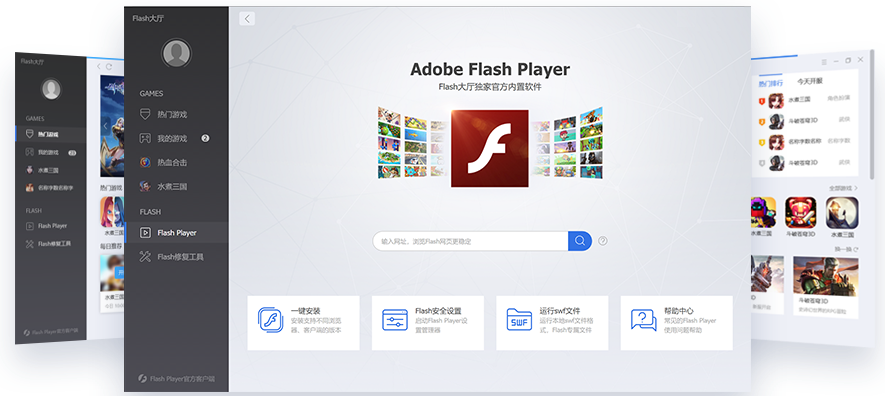Switch to 热门排行 tab in right window
Image resolution: width=885 pixels, height=396 pixels.
[770, 83]
